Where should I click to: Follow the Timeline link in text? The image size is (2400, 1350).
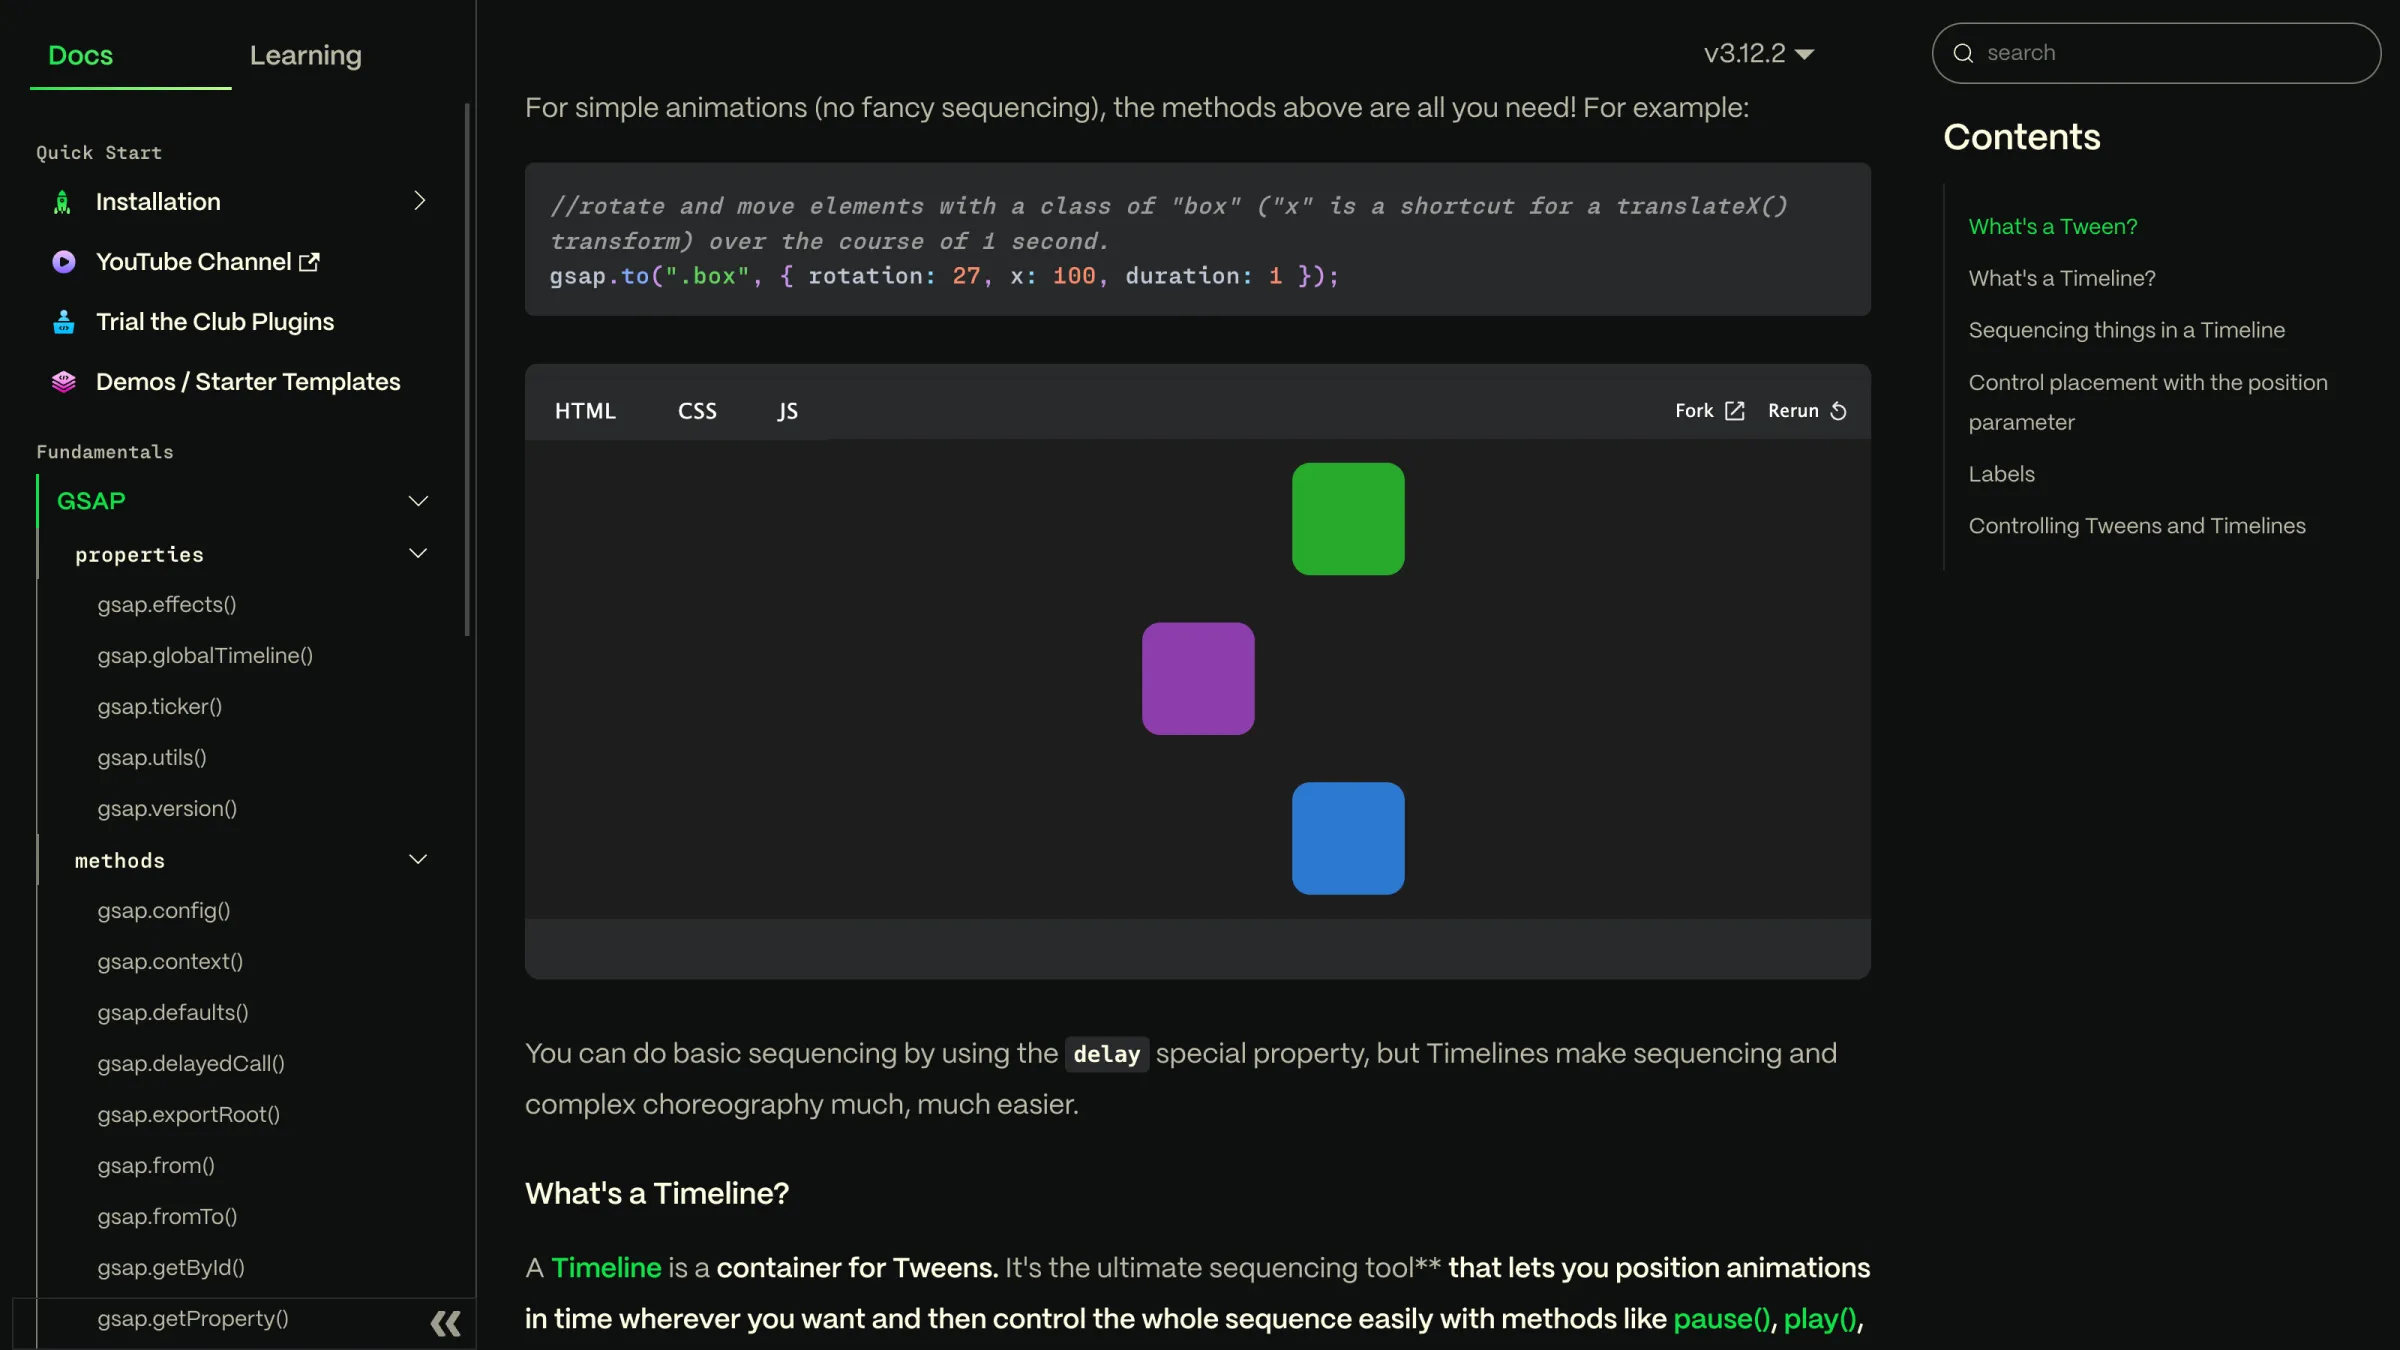click(605, 1267)
